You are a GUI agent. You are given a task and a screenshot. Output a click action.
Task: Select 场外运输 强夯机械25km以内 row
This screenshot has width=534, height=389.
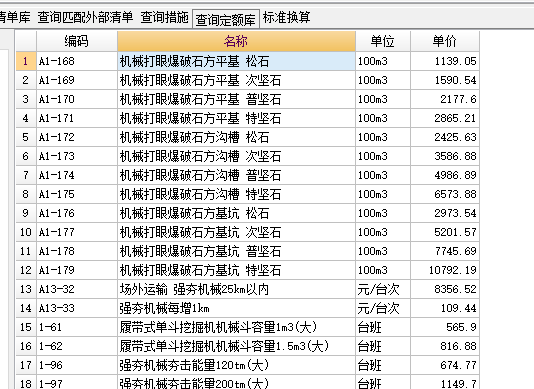coord(236,290)
